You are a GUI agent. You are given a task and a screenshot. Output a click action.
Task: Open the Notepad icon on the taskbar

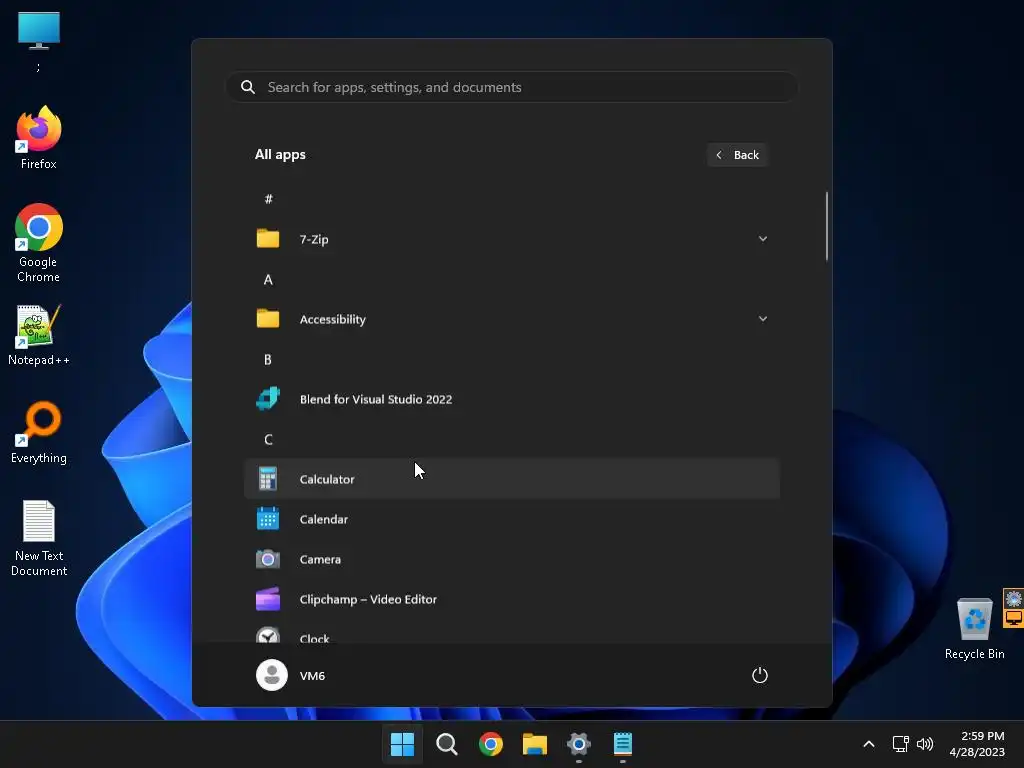623,744
